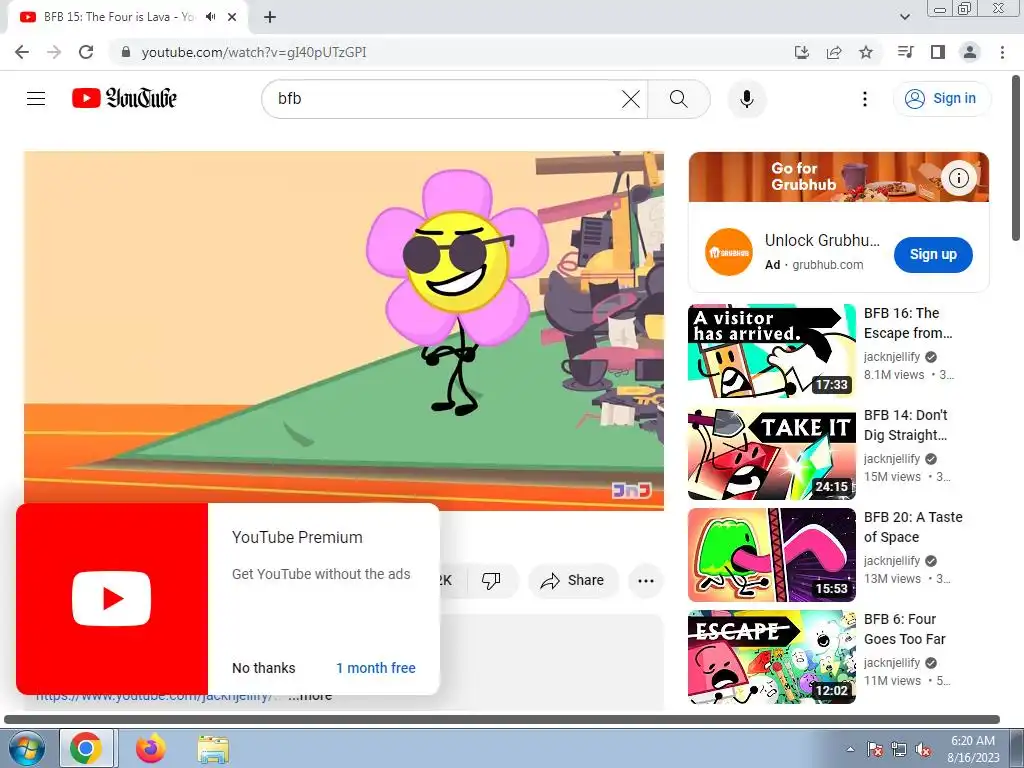The height and width of the screenshot is (768, 1024).
Task: Launch Firefox from the taskbar
Action: click(x=150, y=748)
